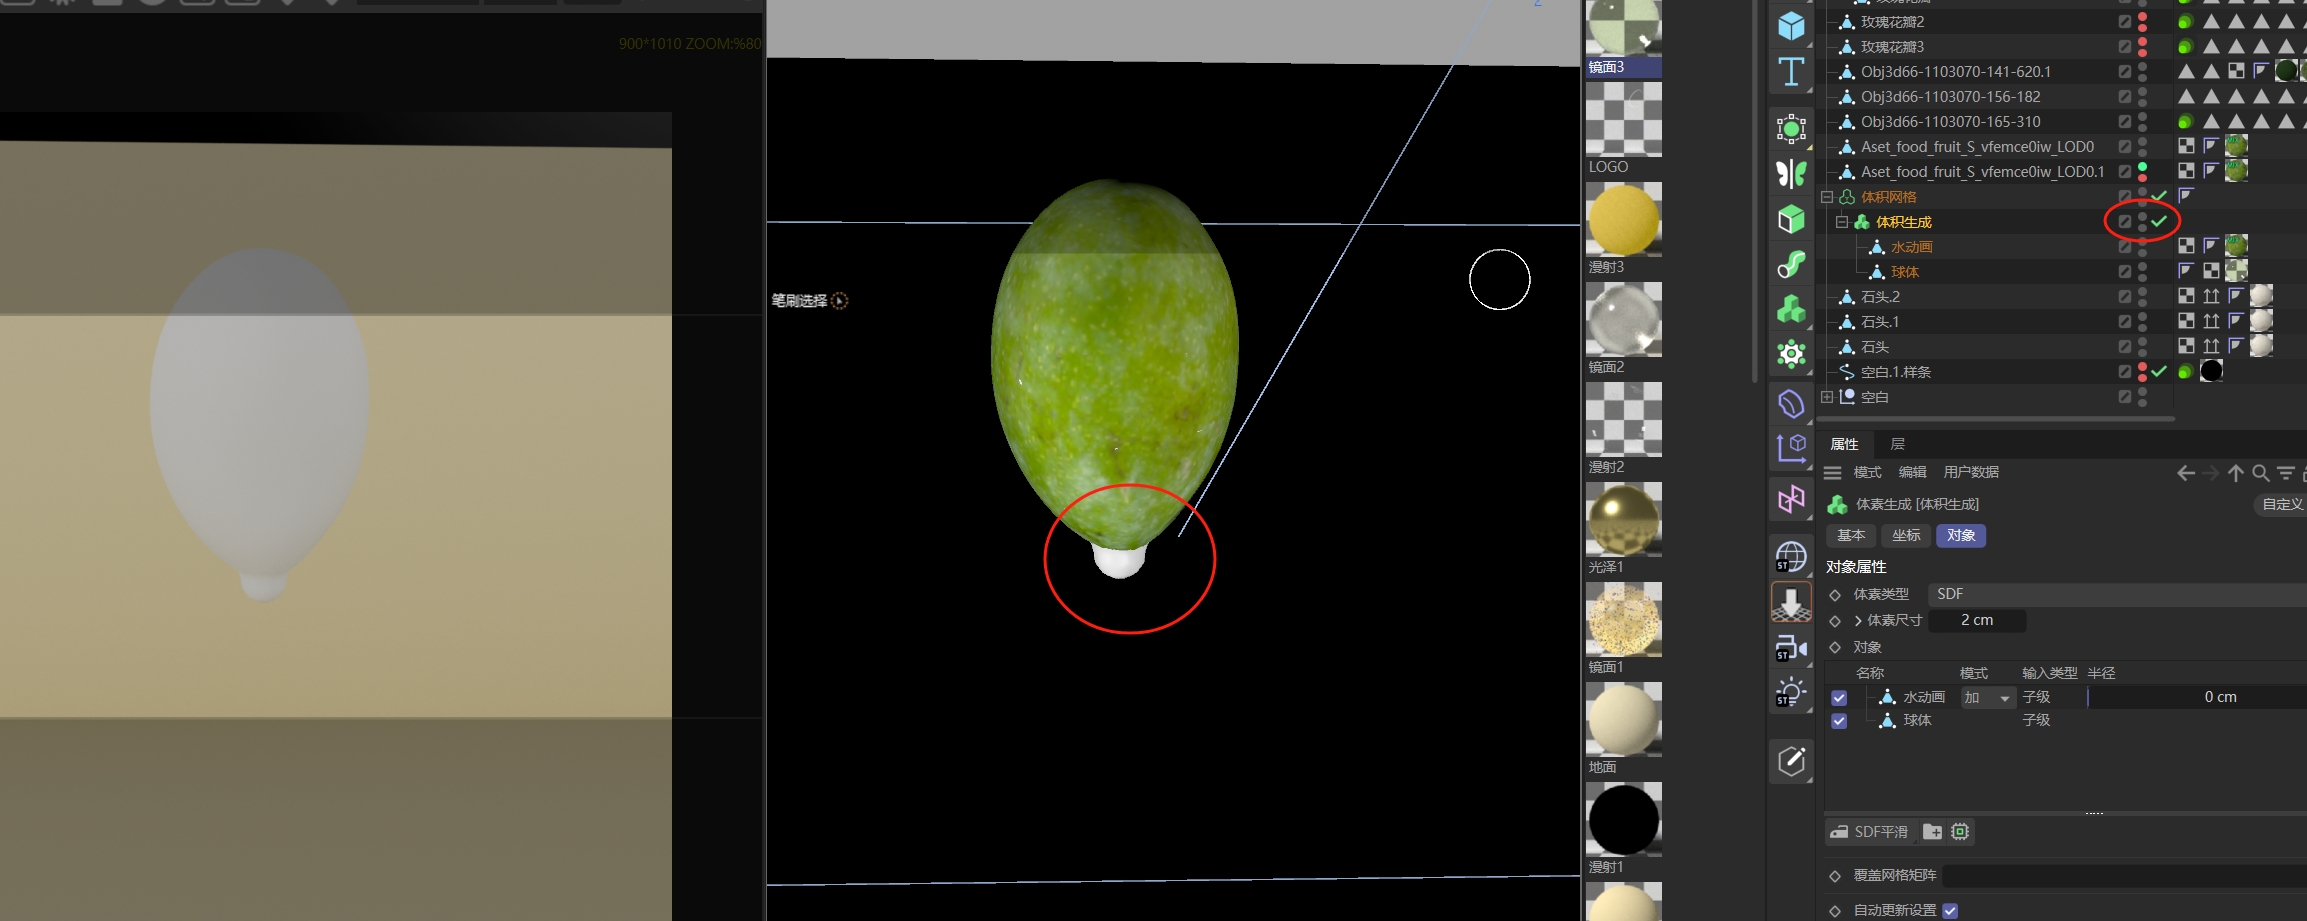Select the Bend deformer icon

click(x=1791, y=404)
